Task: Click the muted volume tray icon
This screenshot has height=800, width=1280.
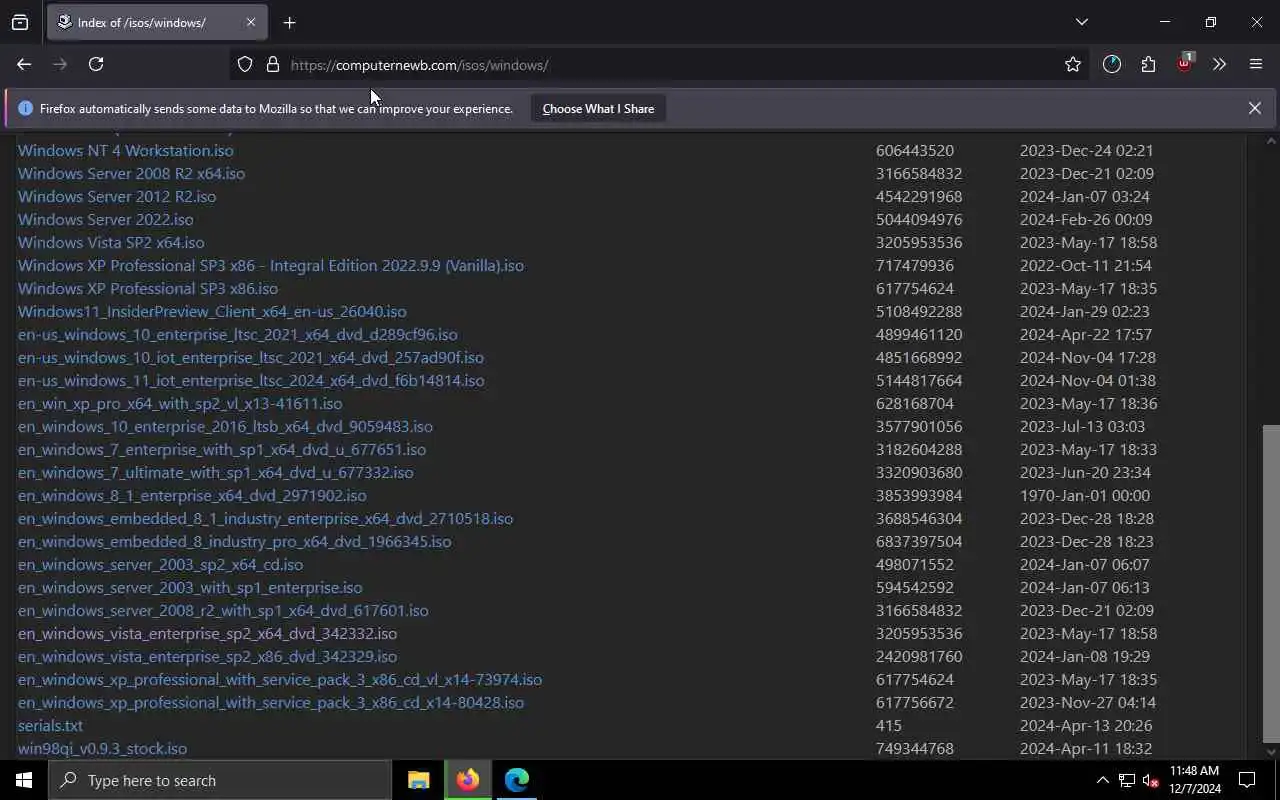Action: 1150,780
